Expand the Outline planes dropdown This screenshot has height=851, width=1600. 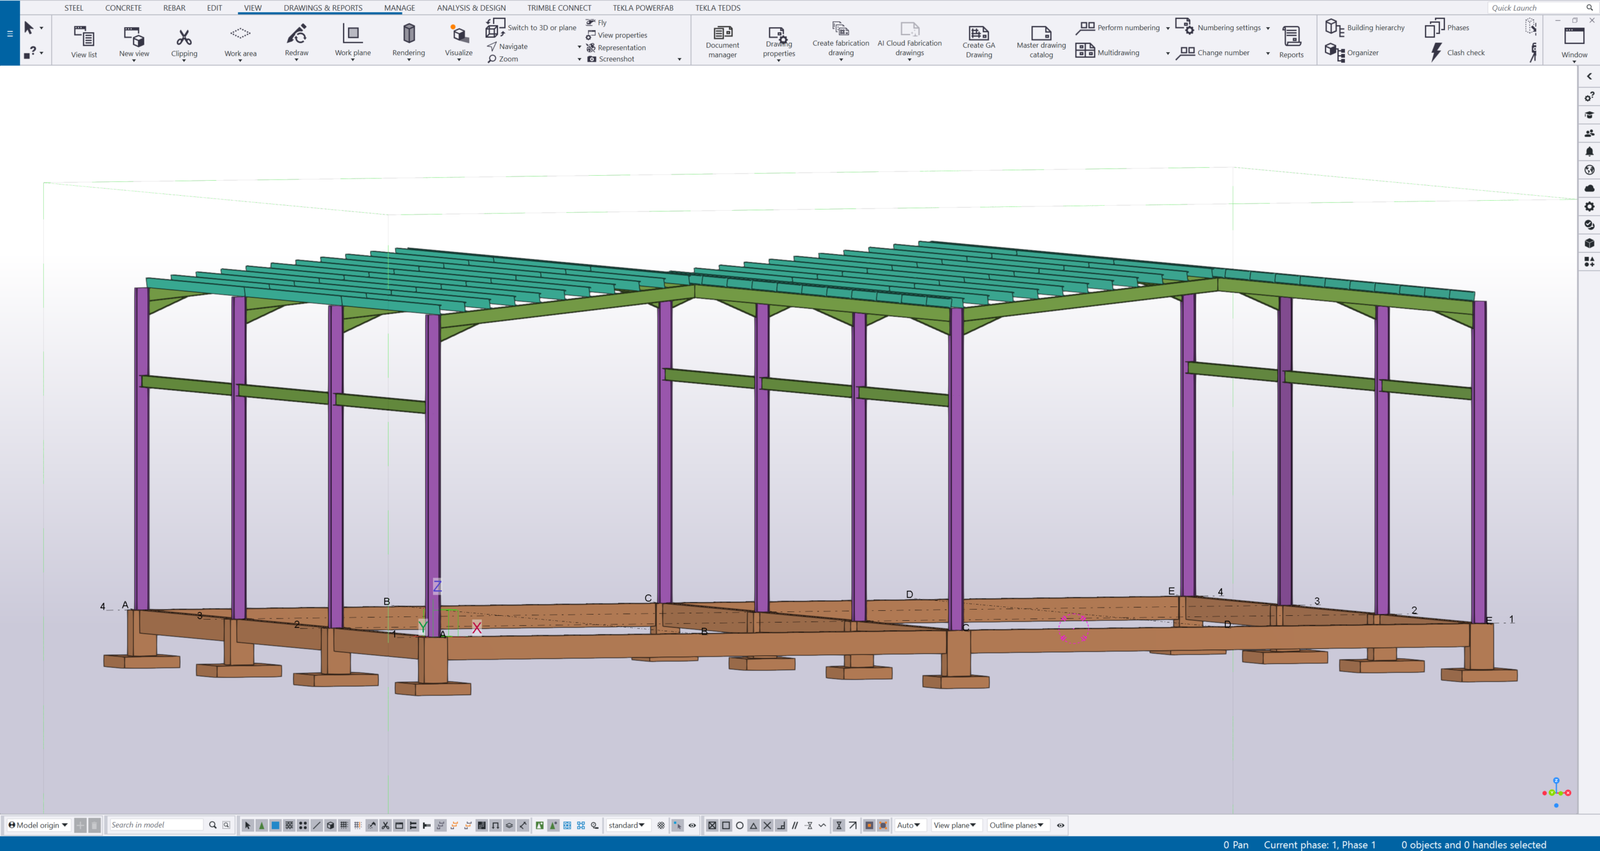point(1017,825)
